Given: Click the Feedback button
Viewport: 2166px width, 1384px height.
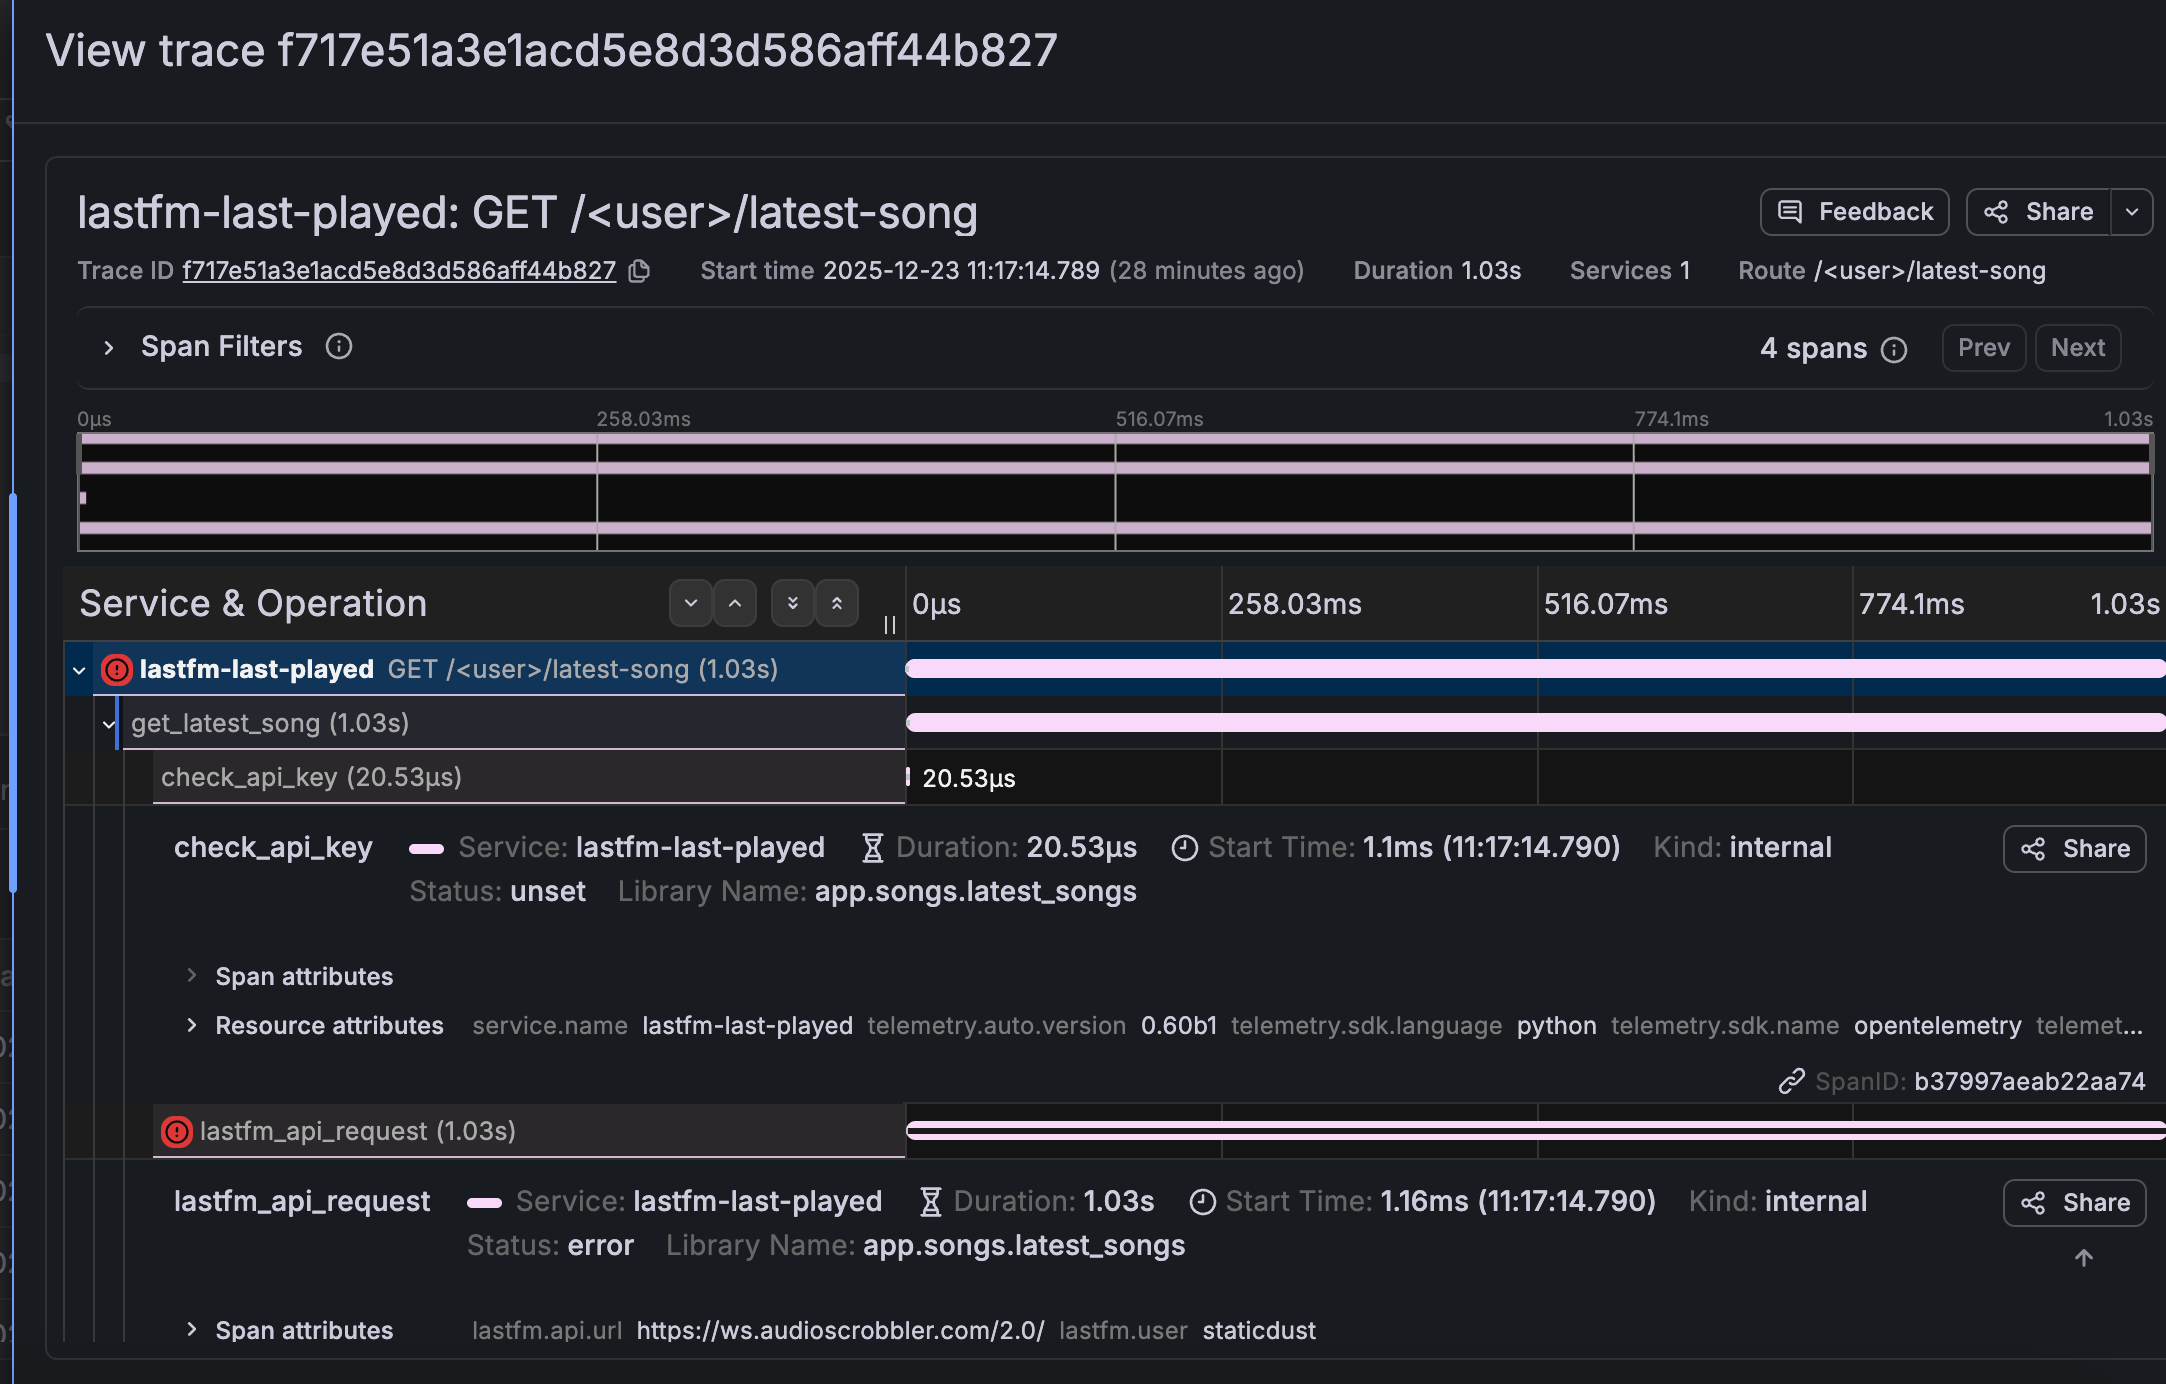Looking at the screenshot, I should pyautogui.click(x=1855, y=212).
